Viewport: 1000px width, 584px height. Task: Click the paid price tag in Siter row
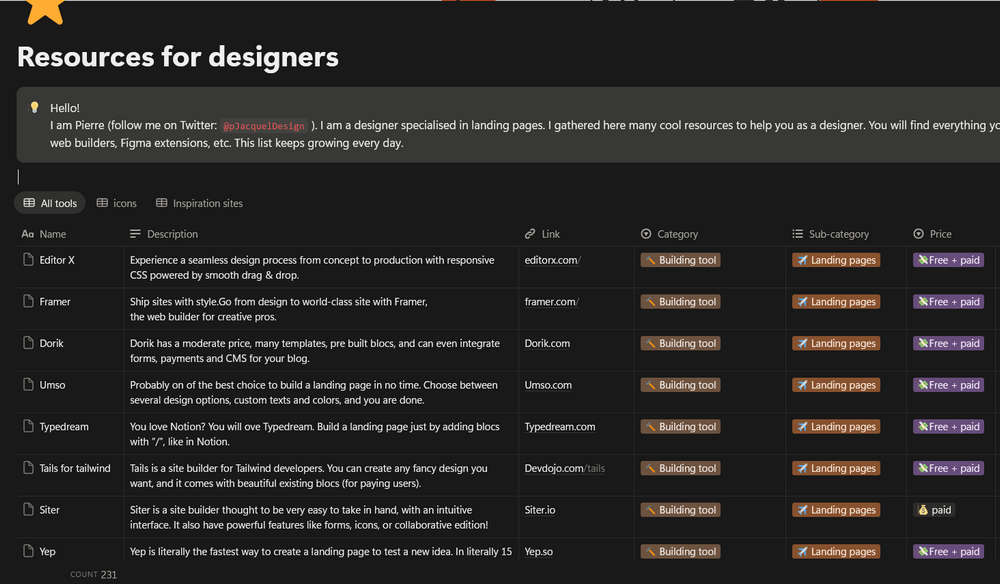(x=934, y=510)
